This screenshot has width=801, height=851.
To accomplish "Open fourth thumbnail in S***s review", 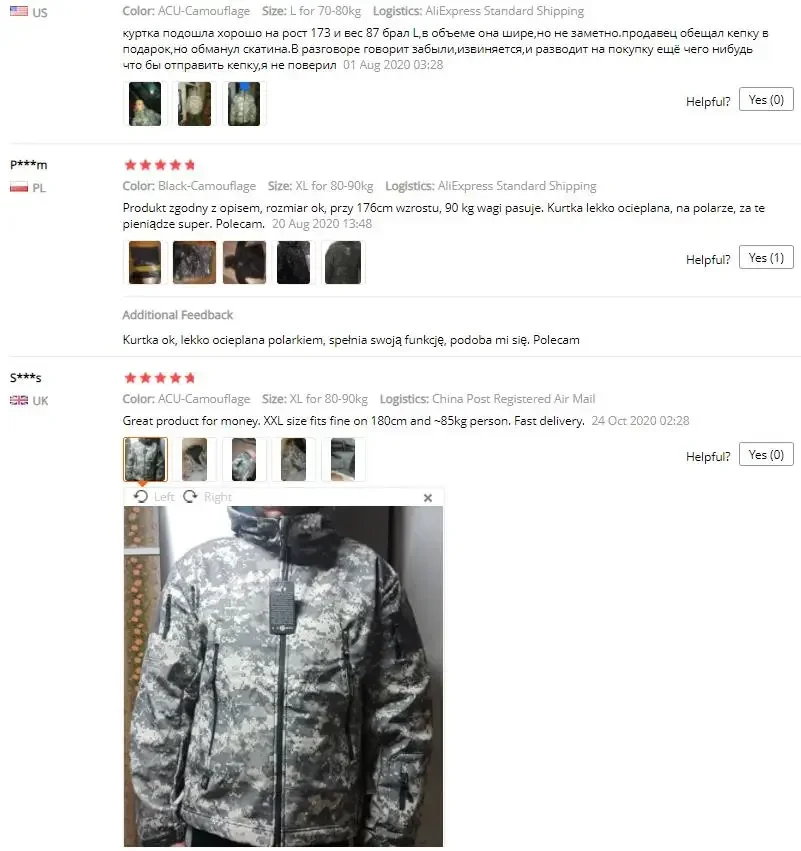I will pyautogui.click(x=294, y=459).
